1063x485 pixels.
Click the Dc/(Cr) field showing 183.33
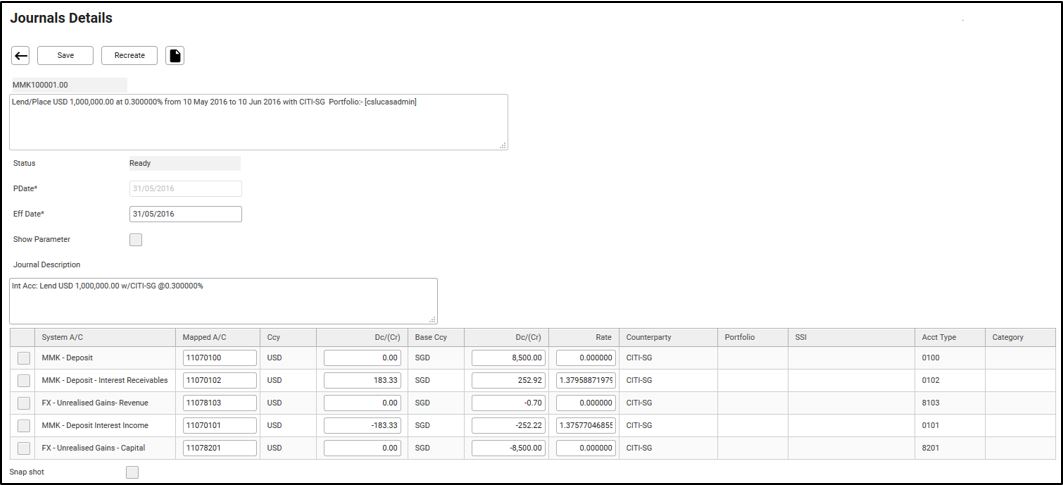coord(362,380)
